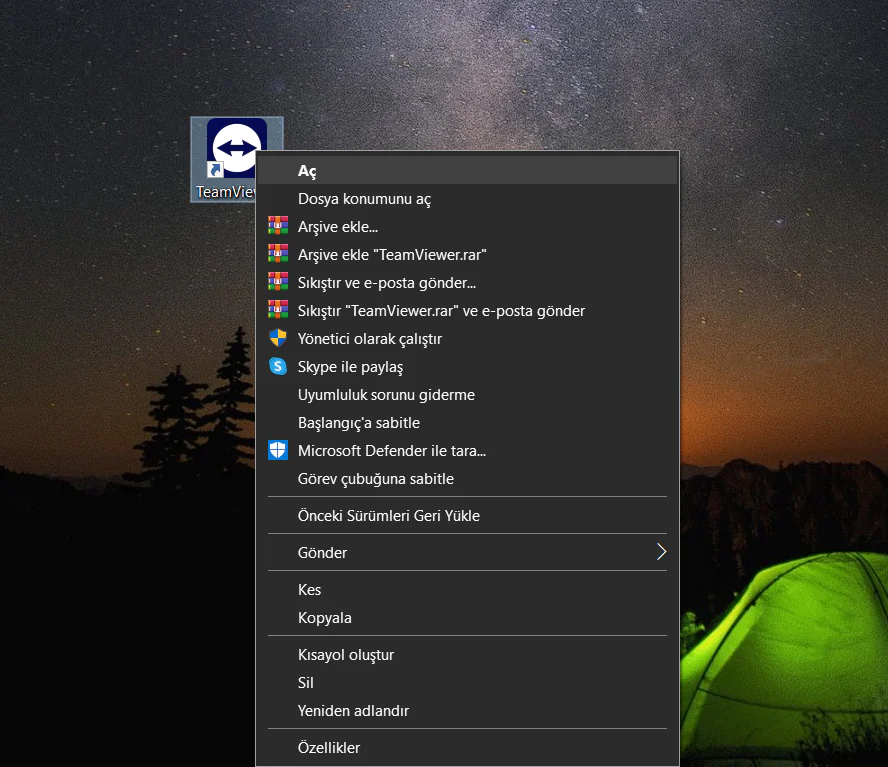Viewport: 888px width, 767px height.
Task: Choose 'Dosya konumunu aç' menu entry
Action: (364, 199)
